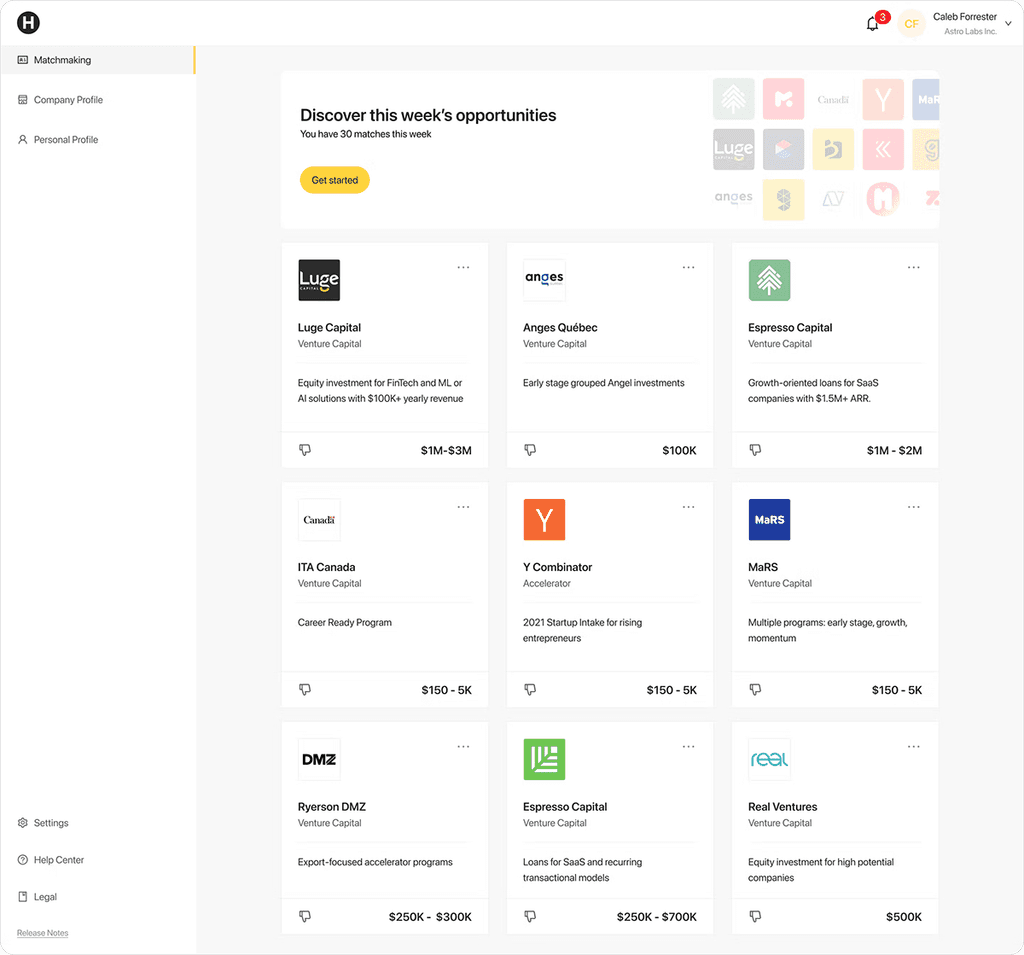Click the Matchmaking sidebar icon
Viewport: 1024px width, 955px height.
23,60
